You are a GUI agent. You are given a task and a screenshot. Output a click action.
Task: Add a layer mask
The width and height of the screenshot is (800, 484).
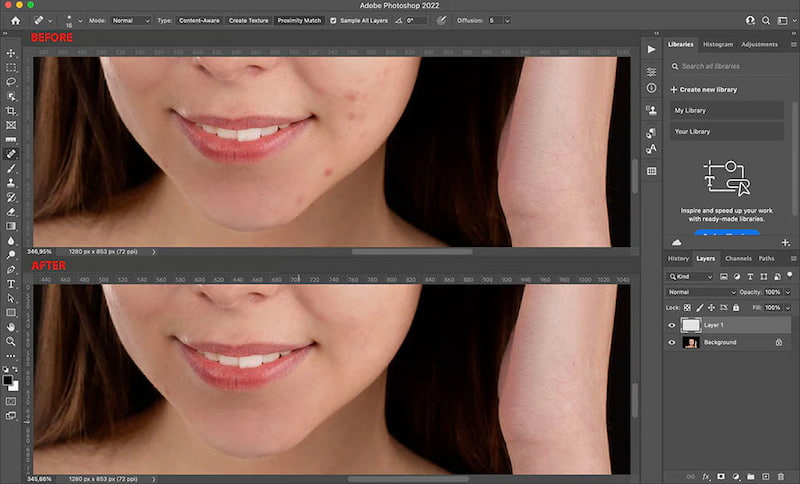[721, 476]
